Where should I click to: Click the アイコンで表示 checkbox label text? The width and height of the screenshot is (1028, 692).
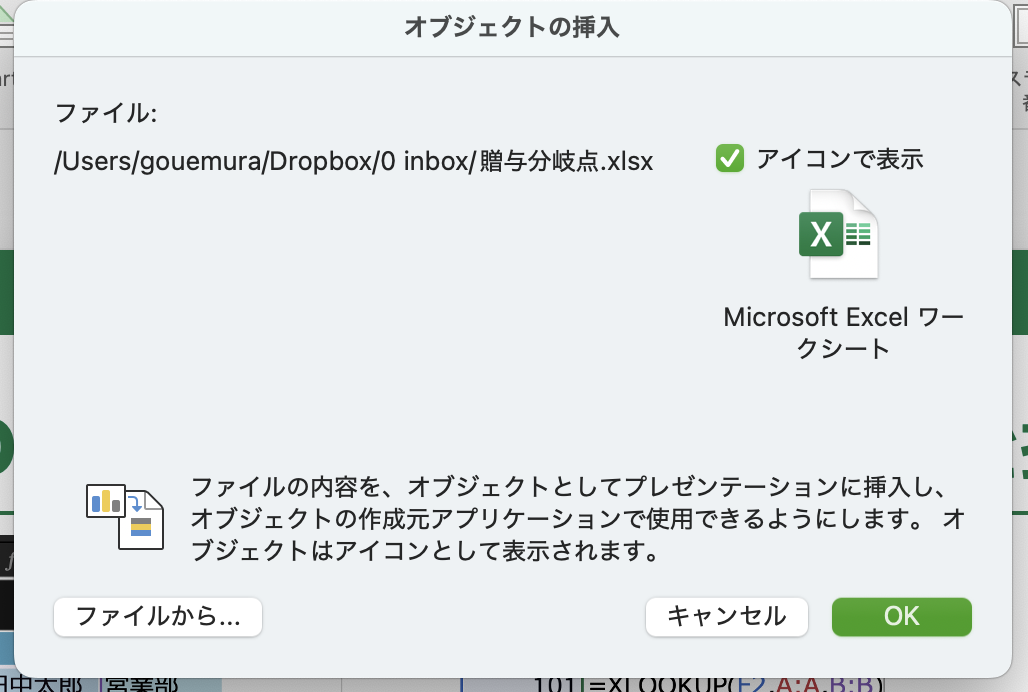pyautogui.click(x=840, y=159)
